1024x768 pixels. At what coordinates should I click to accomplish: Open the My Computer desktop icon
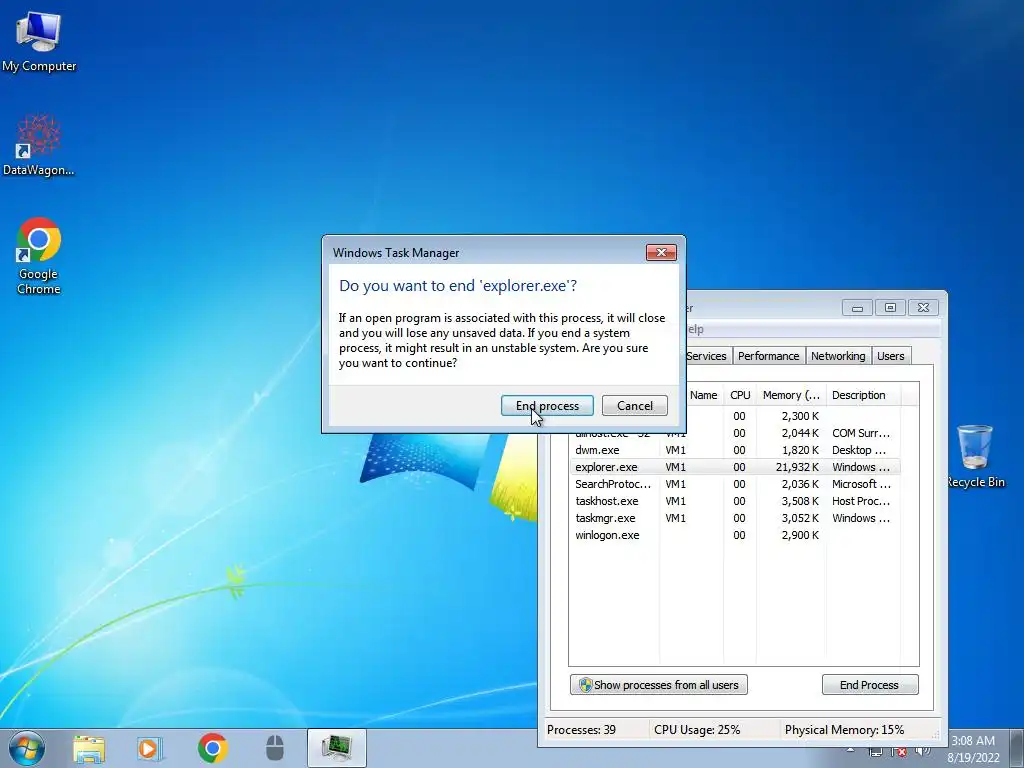(39, 41)
